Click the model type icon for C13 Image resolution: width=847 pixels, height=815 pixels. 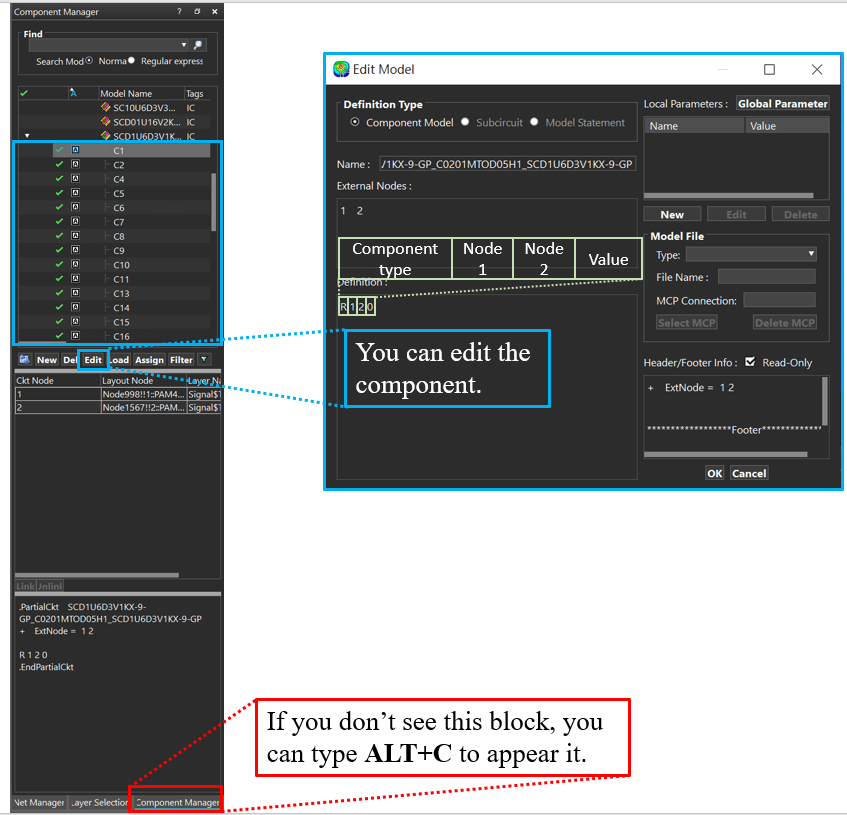click(76, 293)
